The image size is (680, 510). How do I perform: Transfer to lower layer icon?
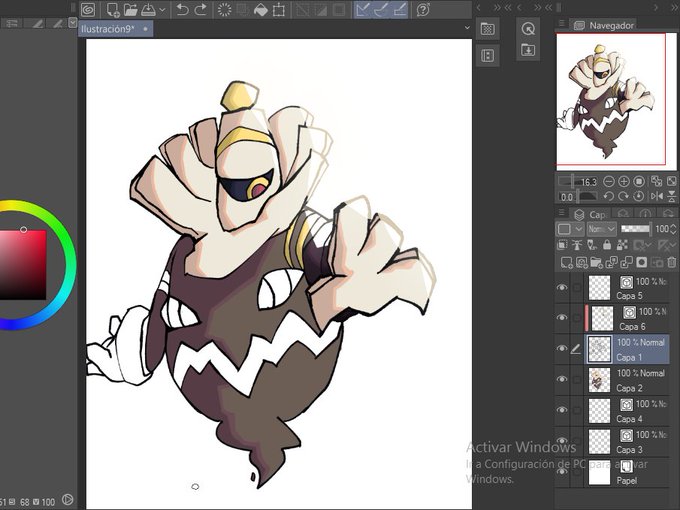(611, 262)
